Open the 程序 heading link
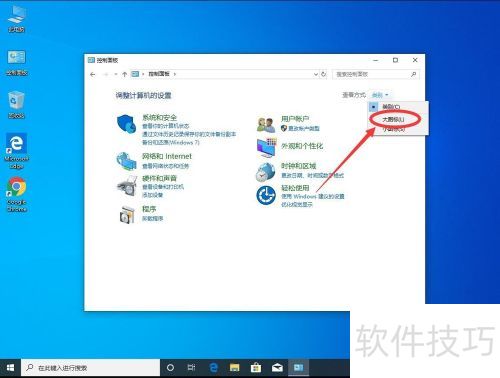Viewport: 500px width, 378px height. tap(149, 209)
